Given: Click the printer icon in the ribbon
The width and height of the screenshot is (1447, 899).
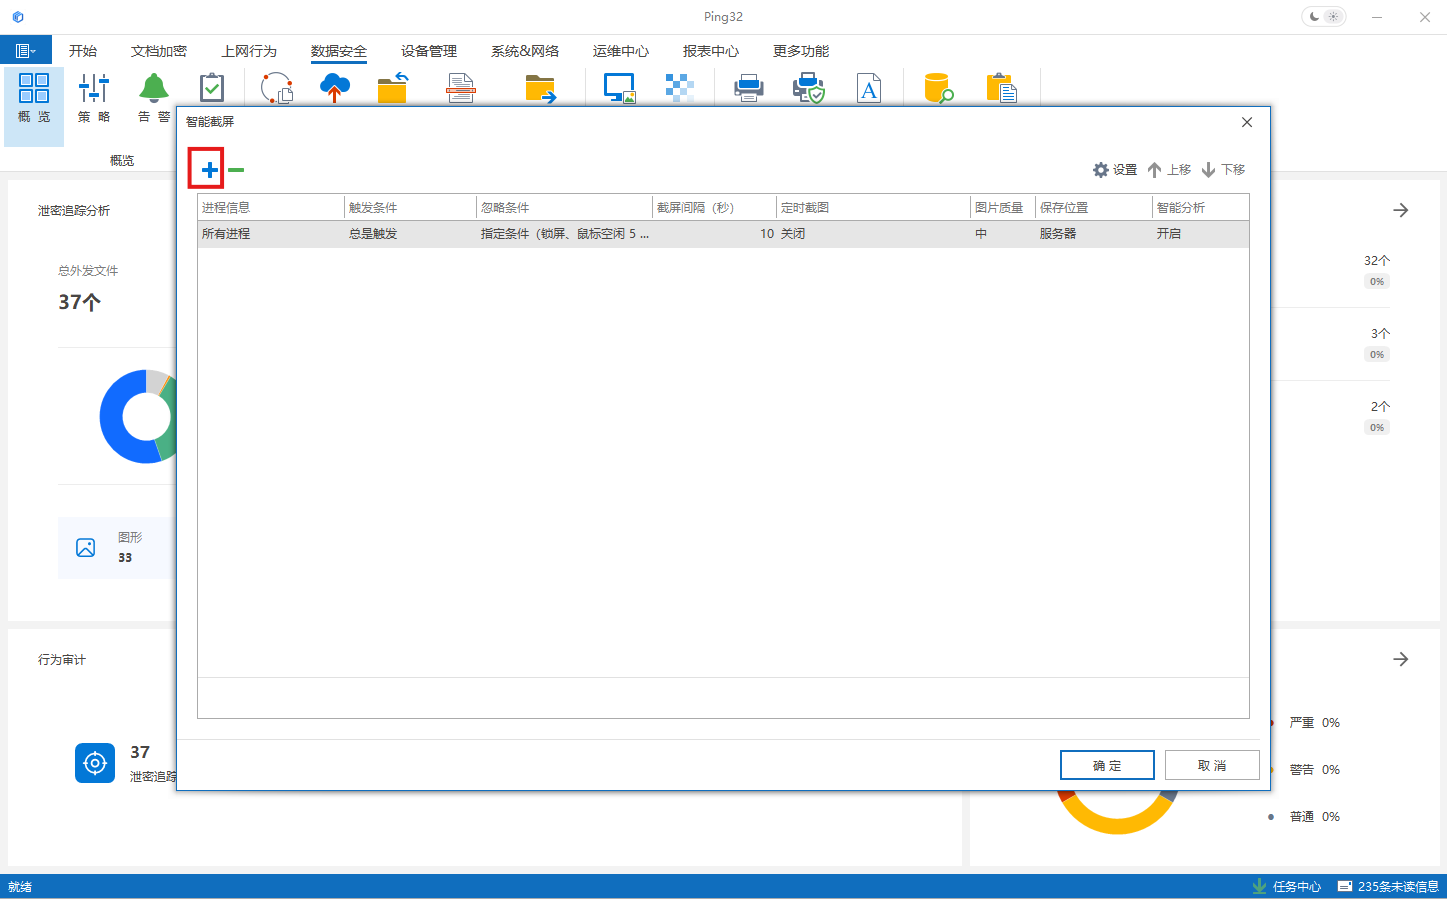Looking at the screenshot, I should (x=748, y=88).
